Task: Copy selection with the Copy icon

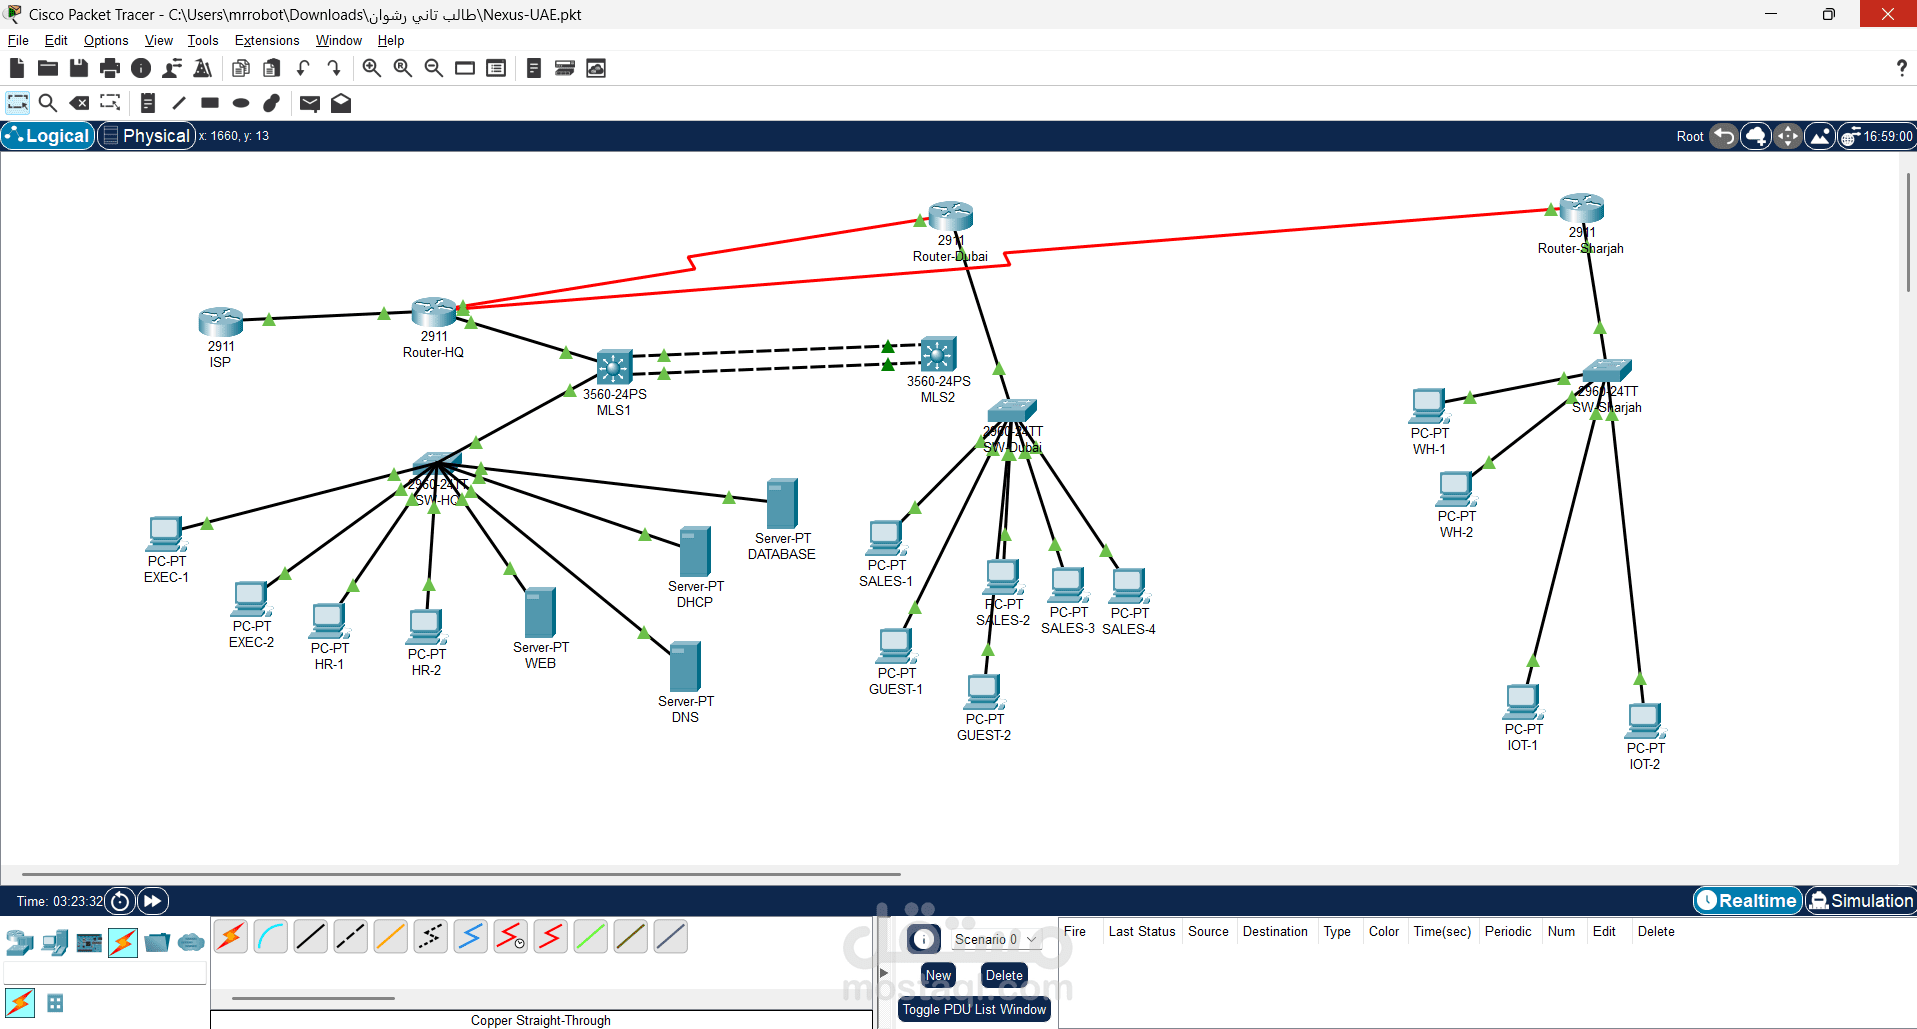Action: [x=241, y=68]
